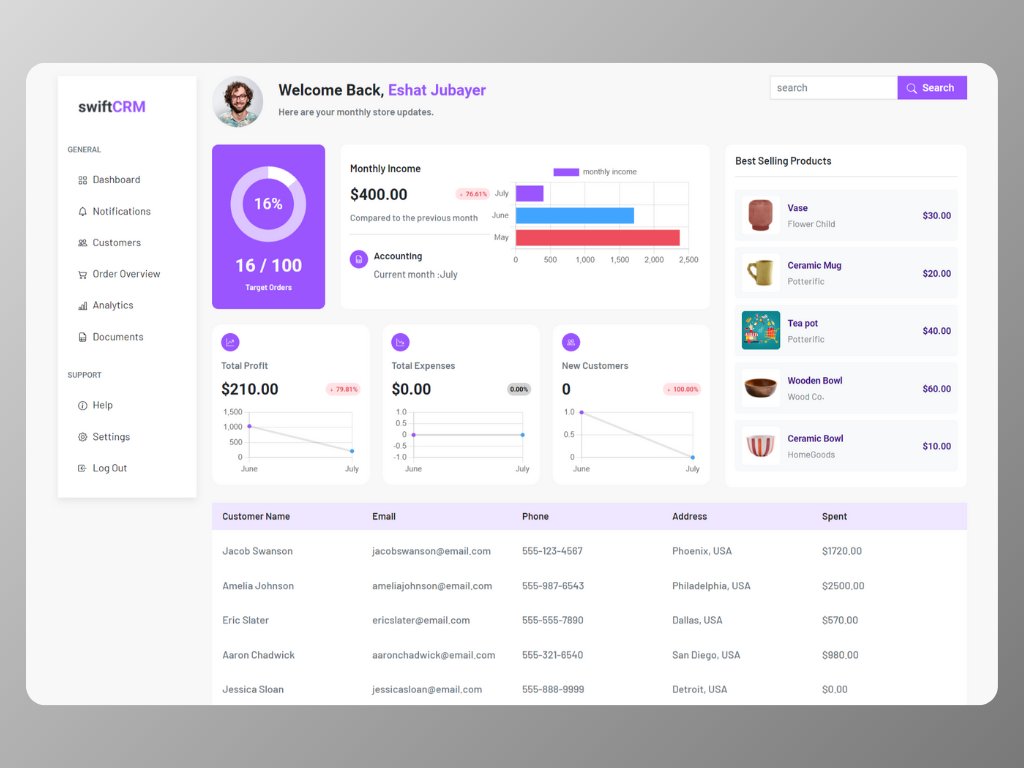The width and height of the screenshot is (1024, 768).
Task: Click the Jessica Sloan name cell
Action: click(253, 690)
